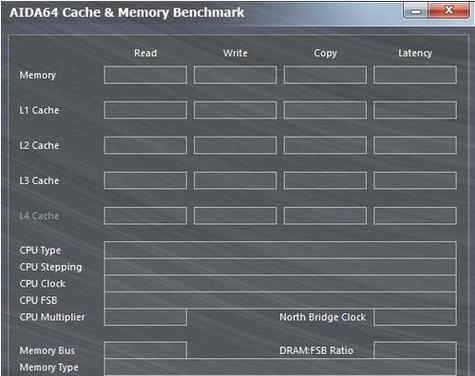Click the L3 Cache Read field
475x376 pixels.
pyautogui.click(x=145, y=181)
